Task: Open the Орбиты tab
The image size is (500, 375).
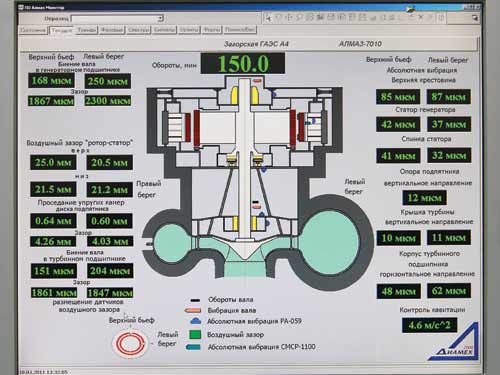Action: coord(189,30)
